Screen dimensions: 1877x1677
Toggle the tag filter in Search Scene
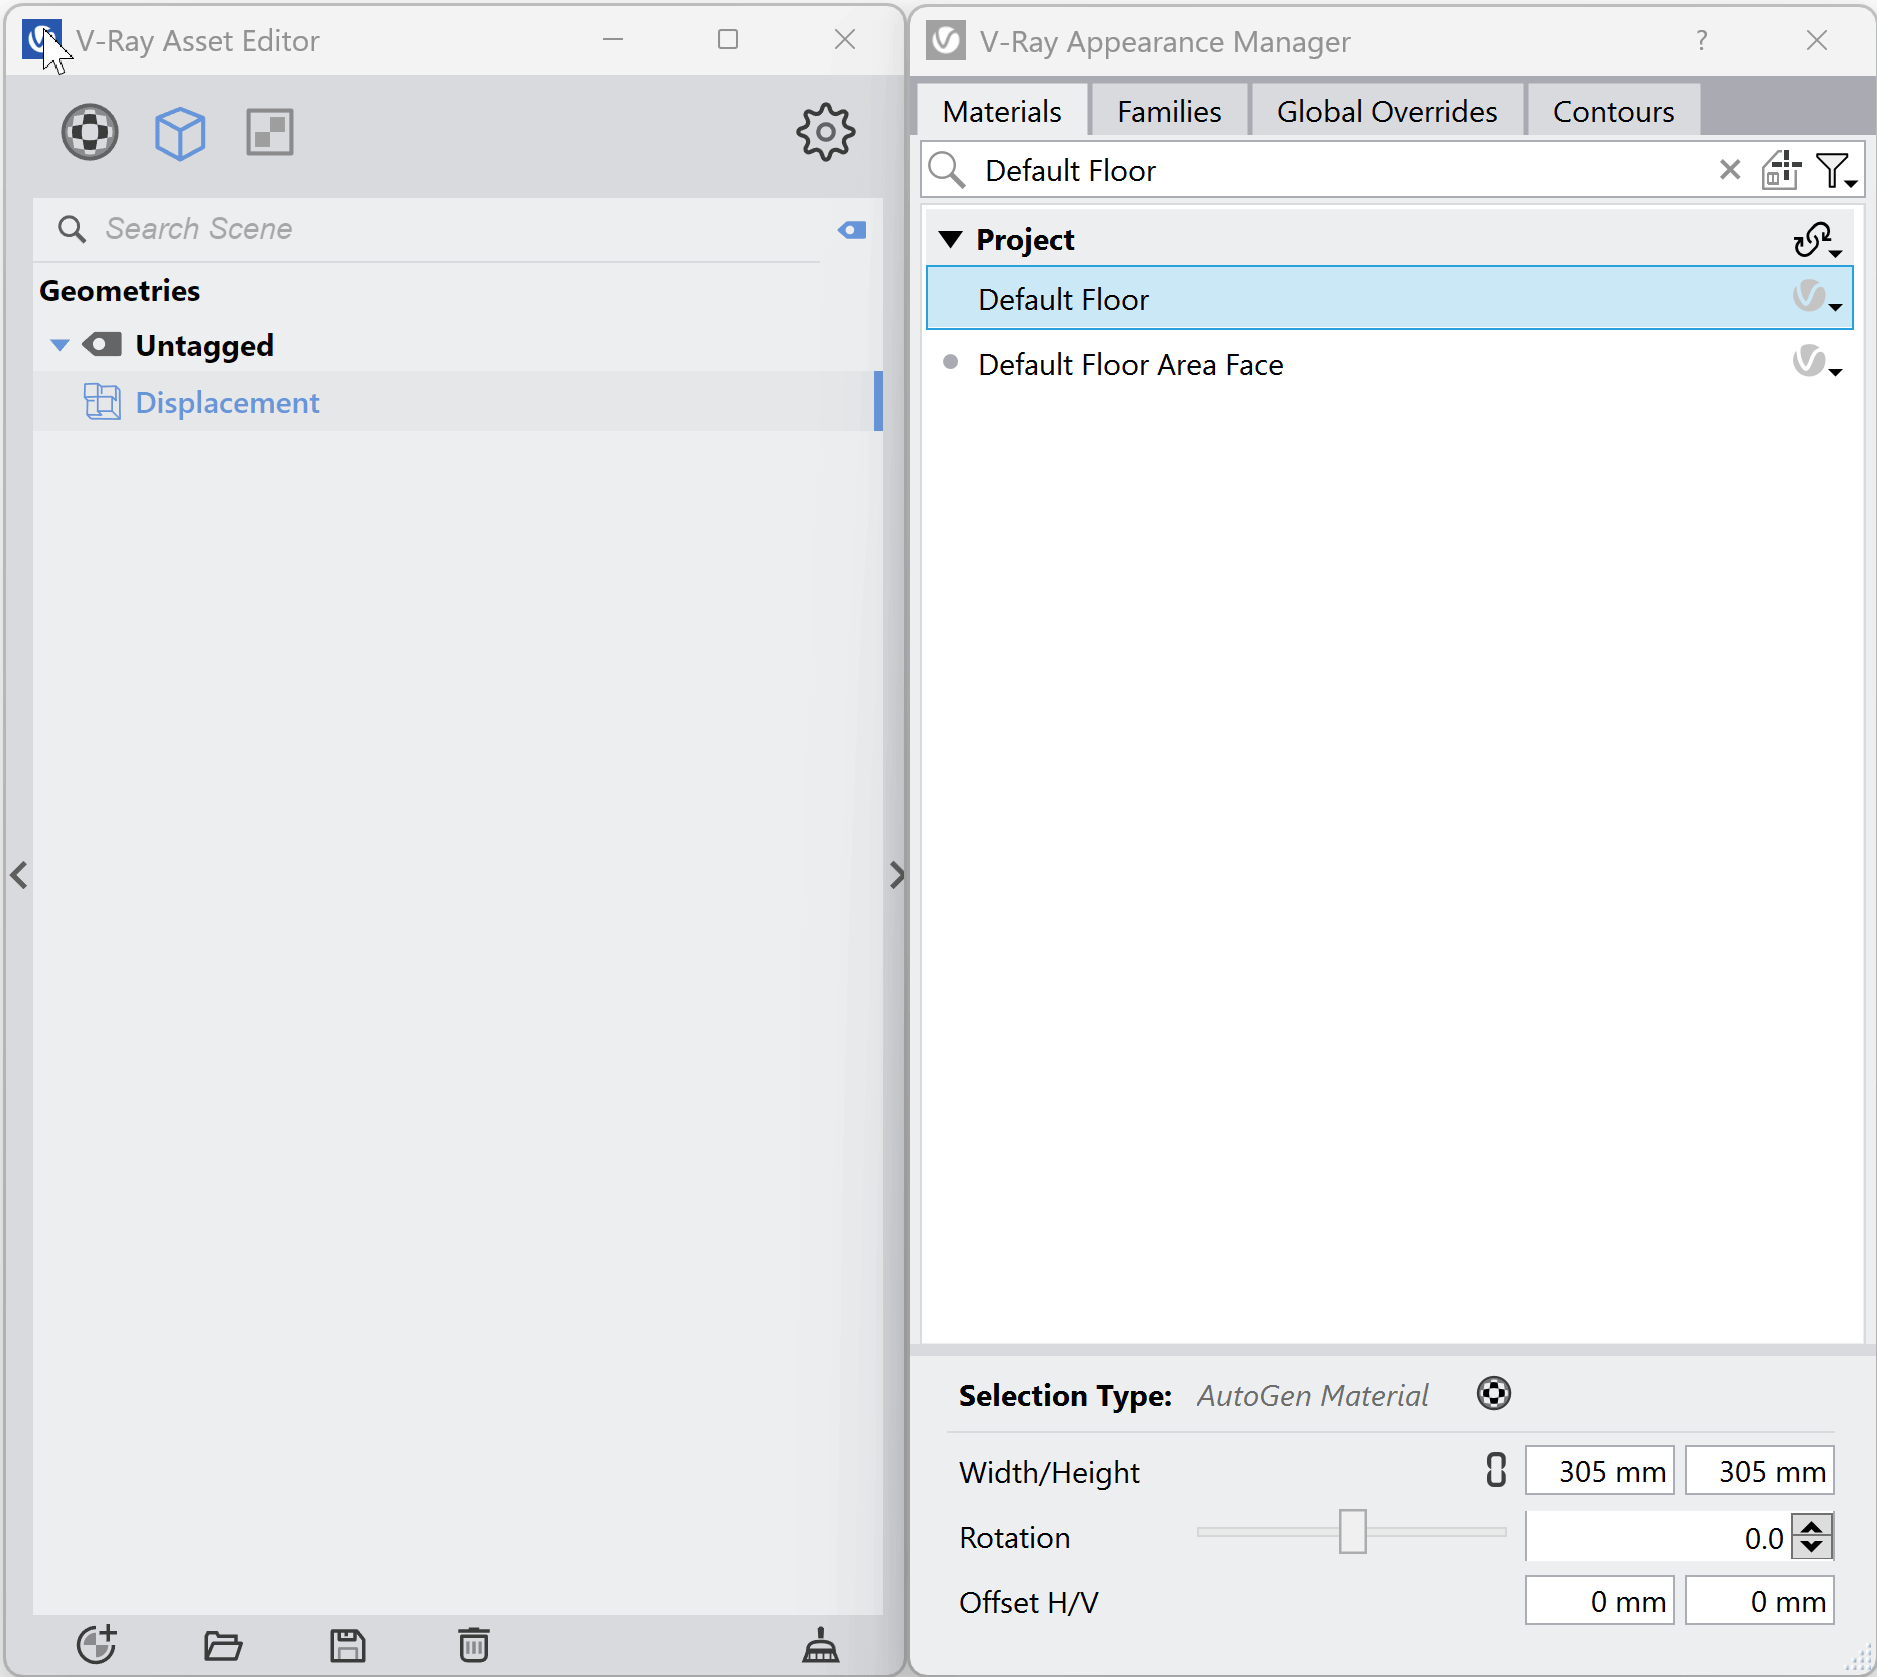click(x=852, y=230)
